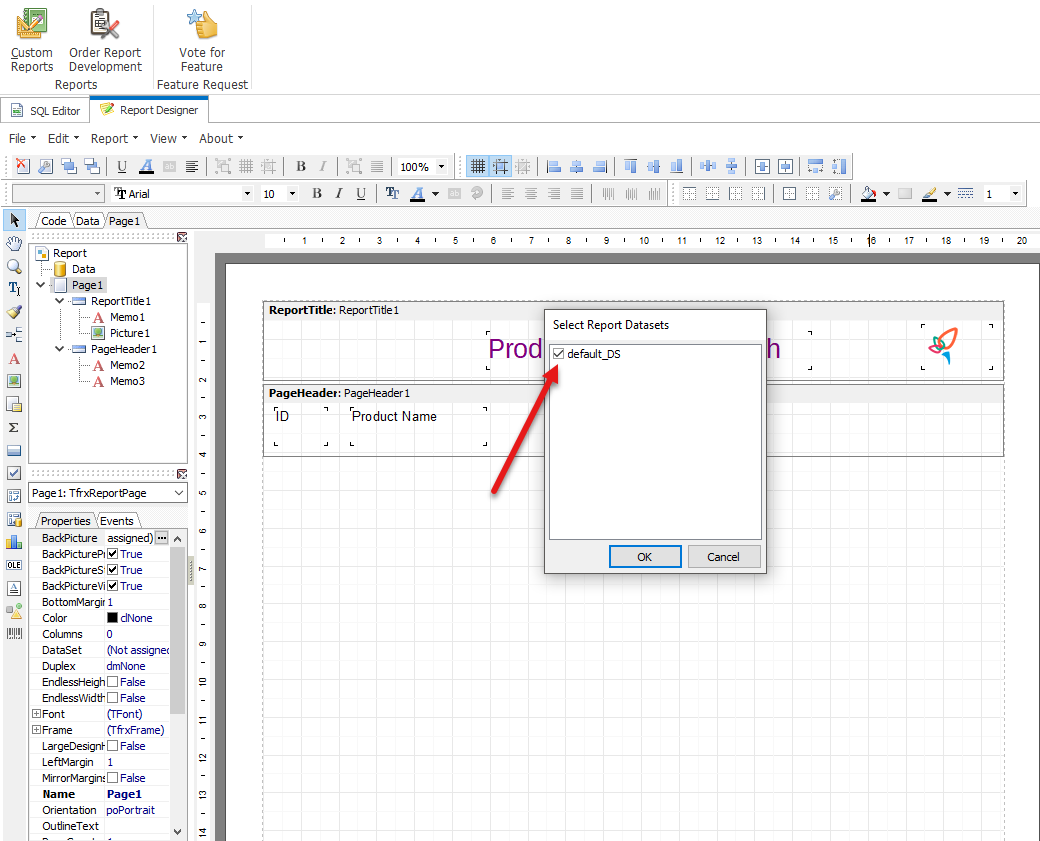1040x841 pixels.
Task: Toggle the MirrorMargins property checkbox
Action: tap(113, 778)
